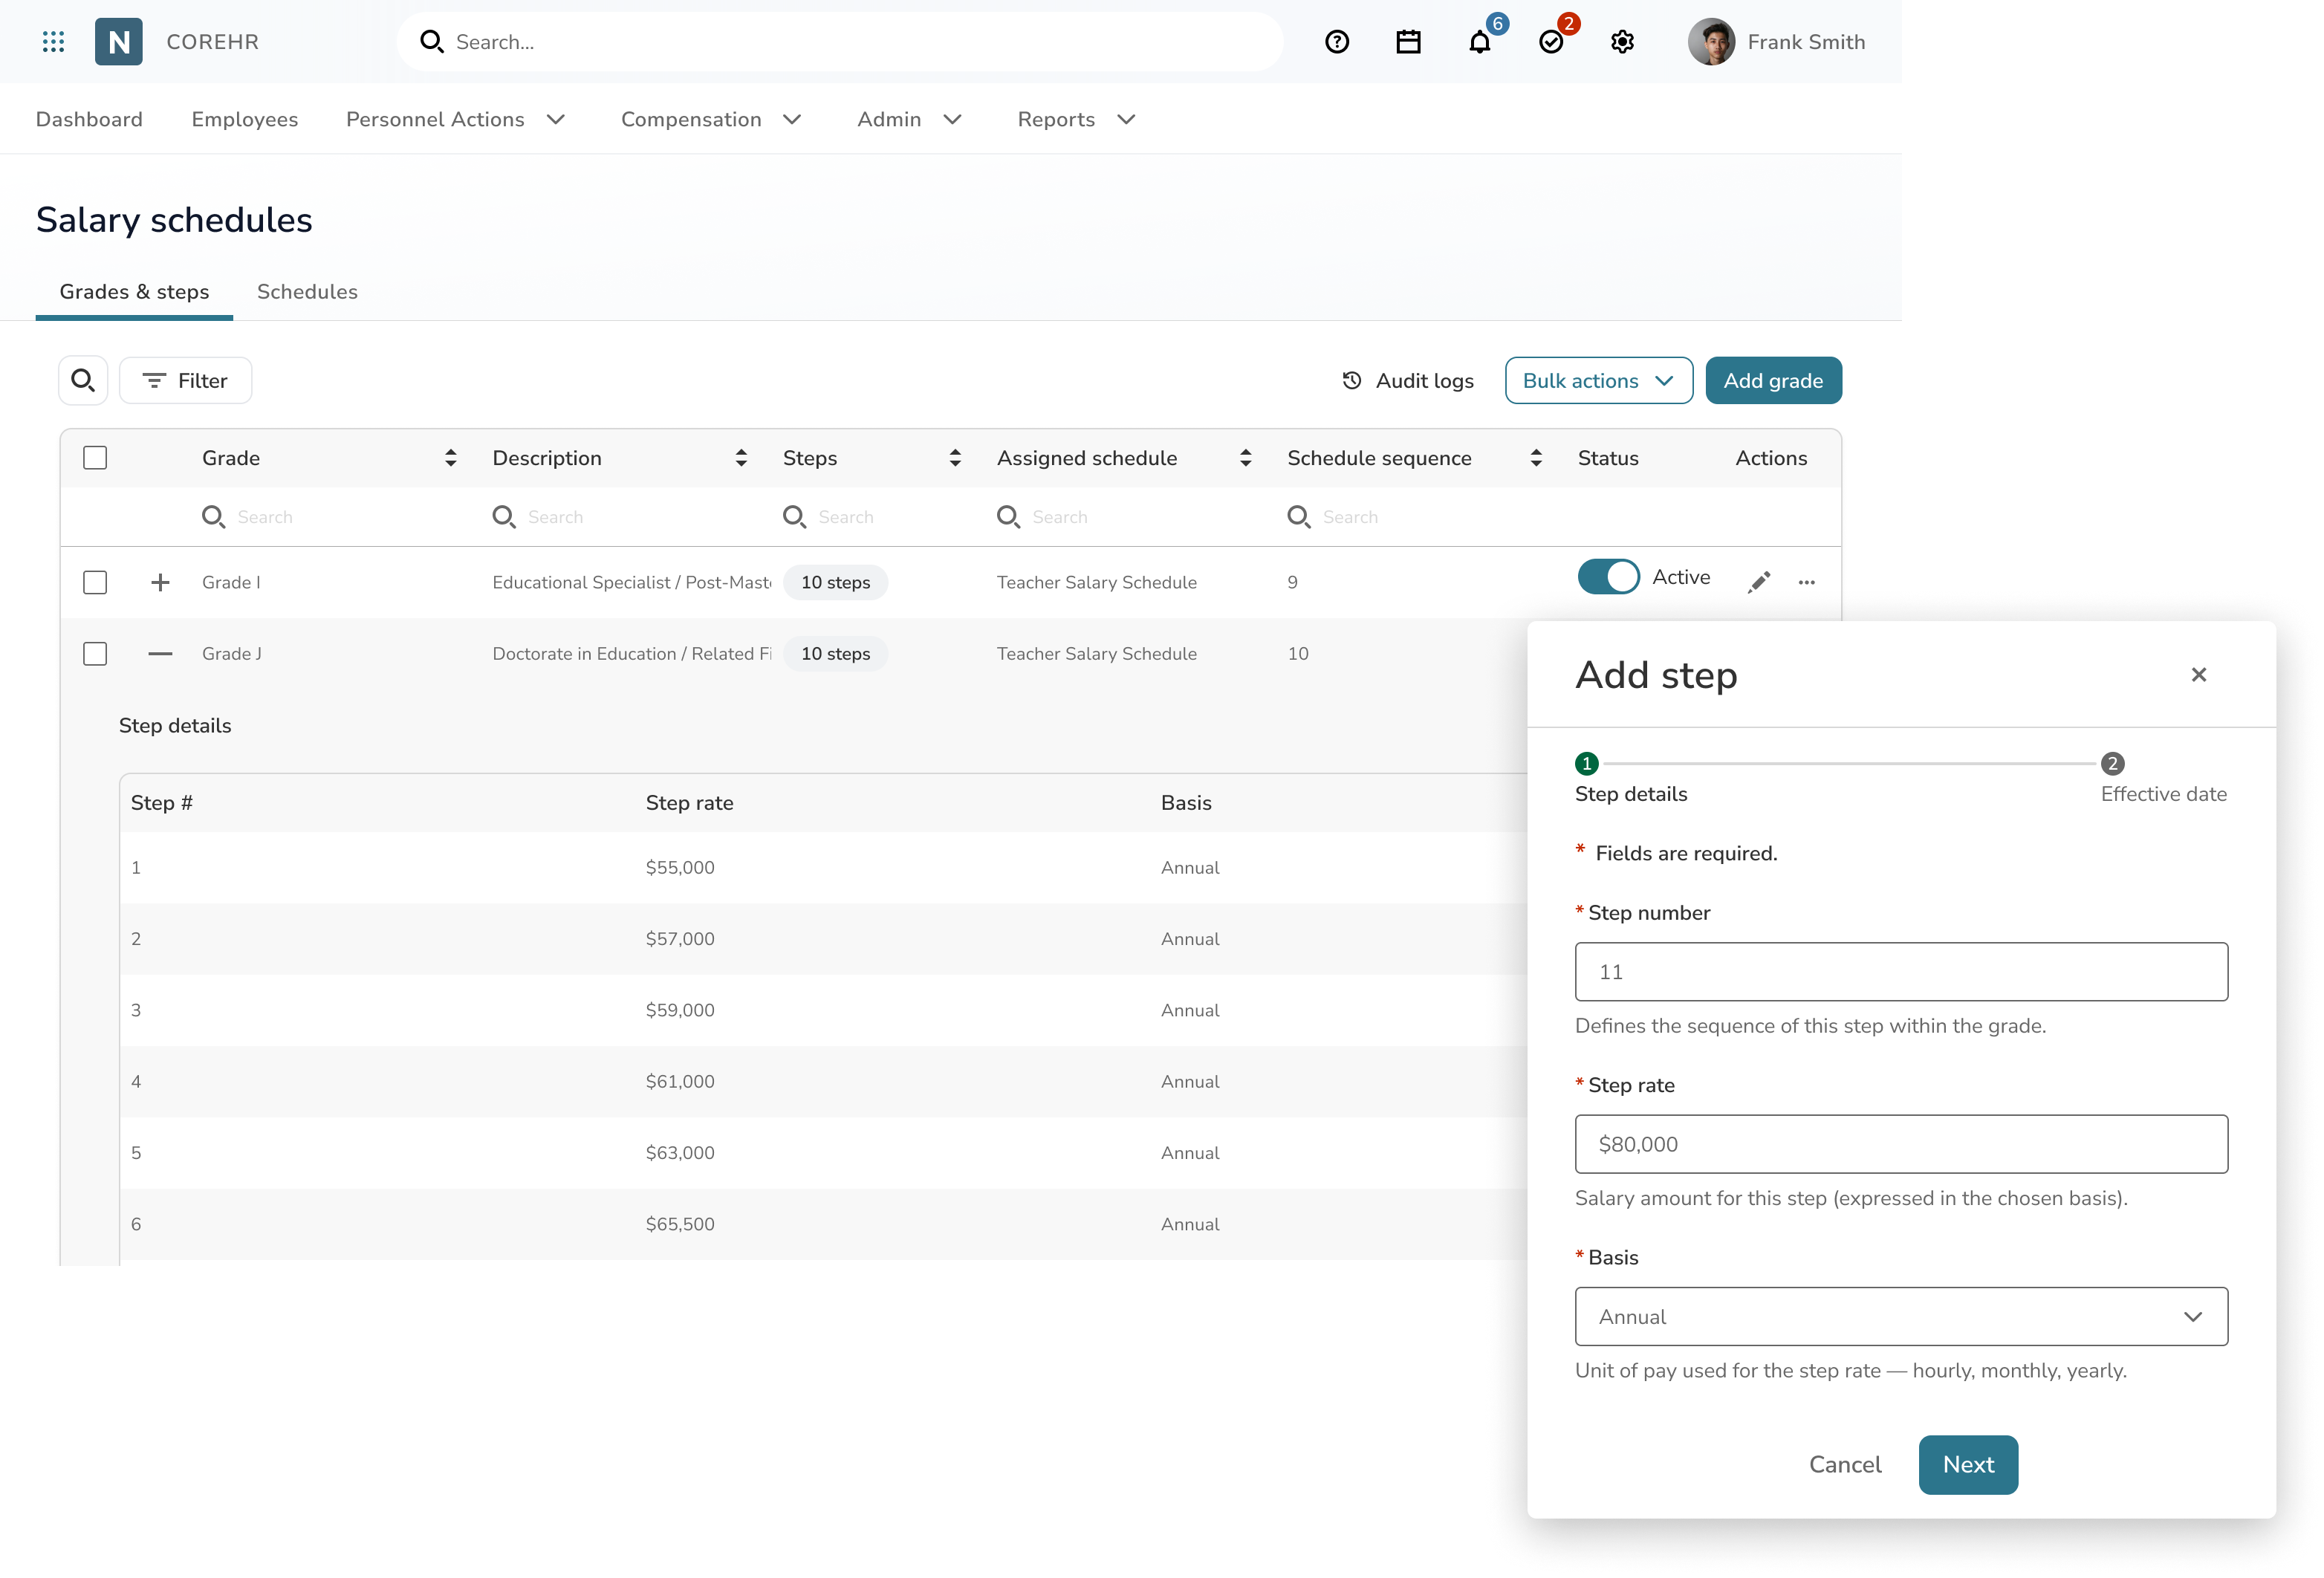This screenshot has height=1578, width=2324.
Task: Open the three-dot menu for Grade I
Action: point(1806,582)
